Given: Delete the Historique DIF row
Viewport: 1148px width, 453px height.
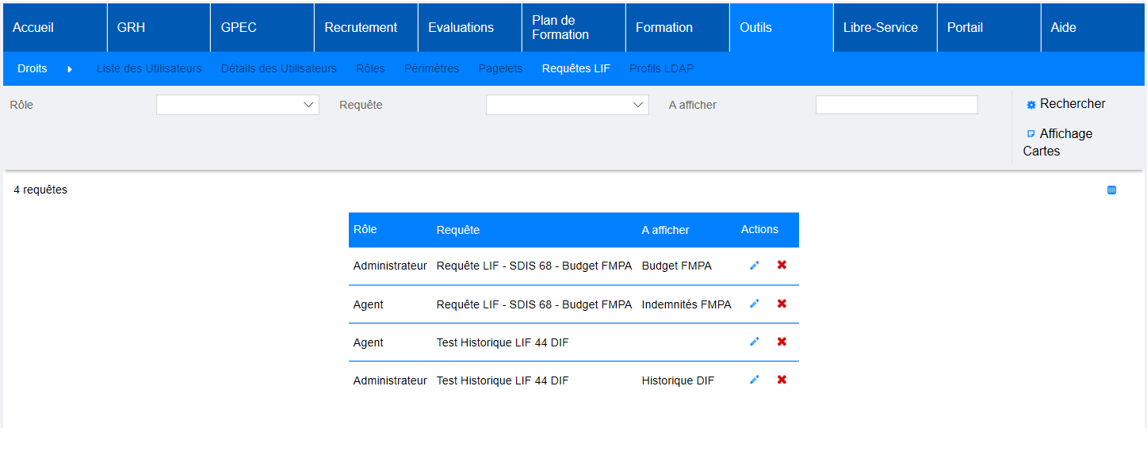Looking at the screenshot, I should point(782,380).
